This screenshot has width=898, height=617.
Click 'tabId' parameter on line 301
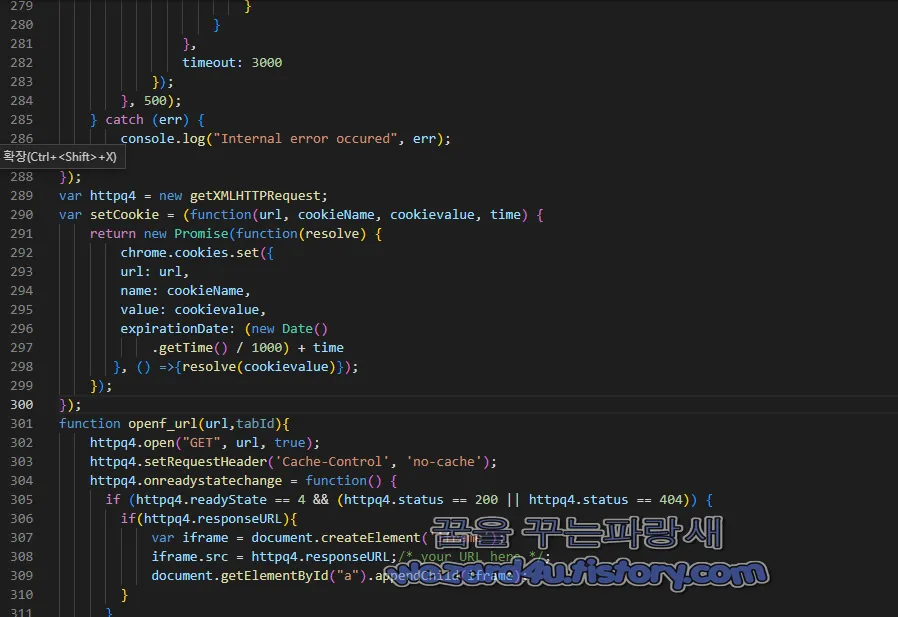[x=255, y=423]
